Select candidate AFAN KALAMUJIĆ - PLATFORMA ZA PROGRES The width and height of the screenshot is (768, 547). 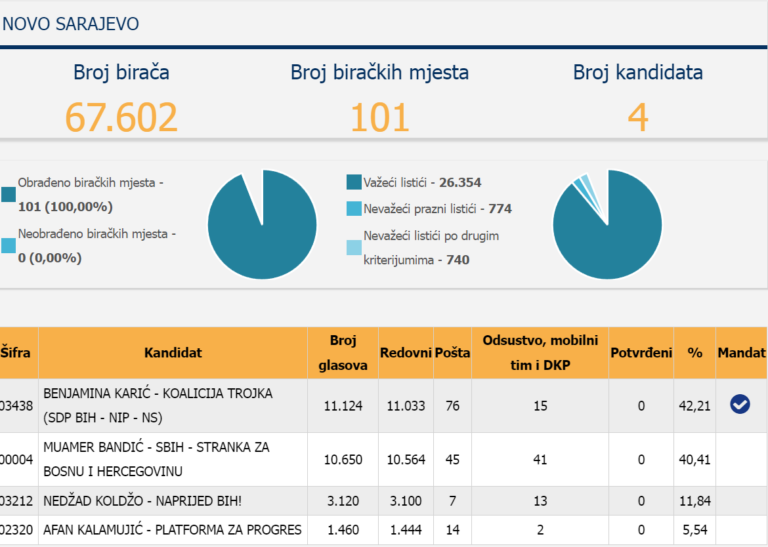pyautogui.click(x=172, y=530)
